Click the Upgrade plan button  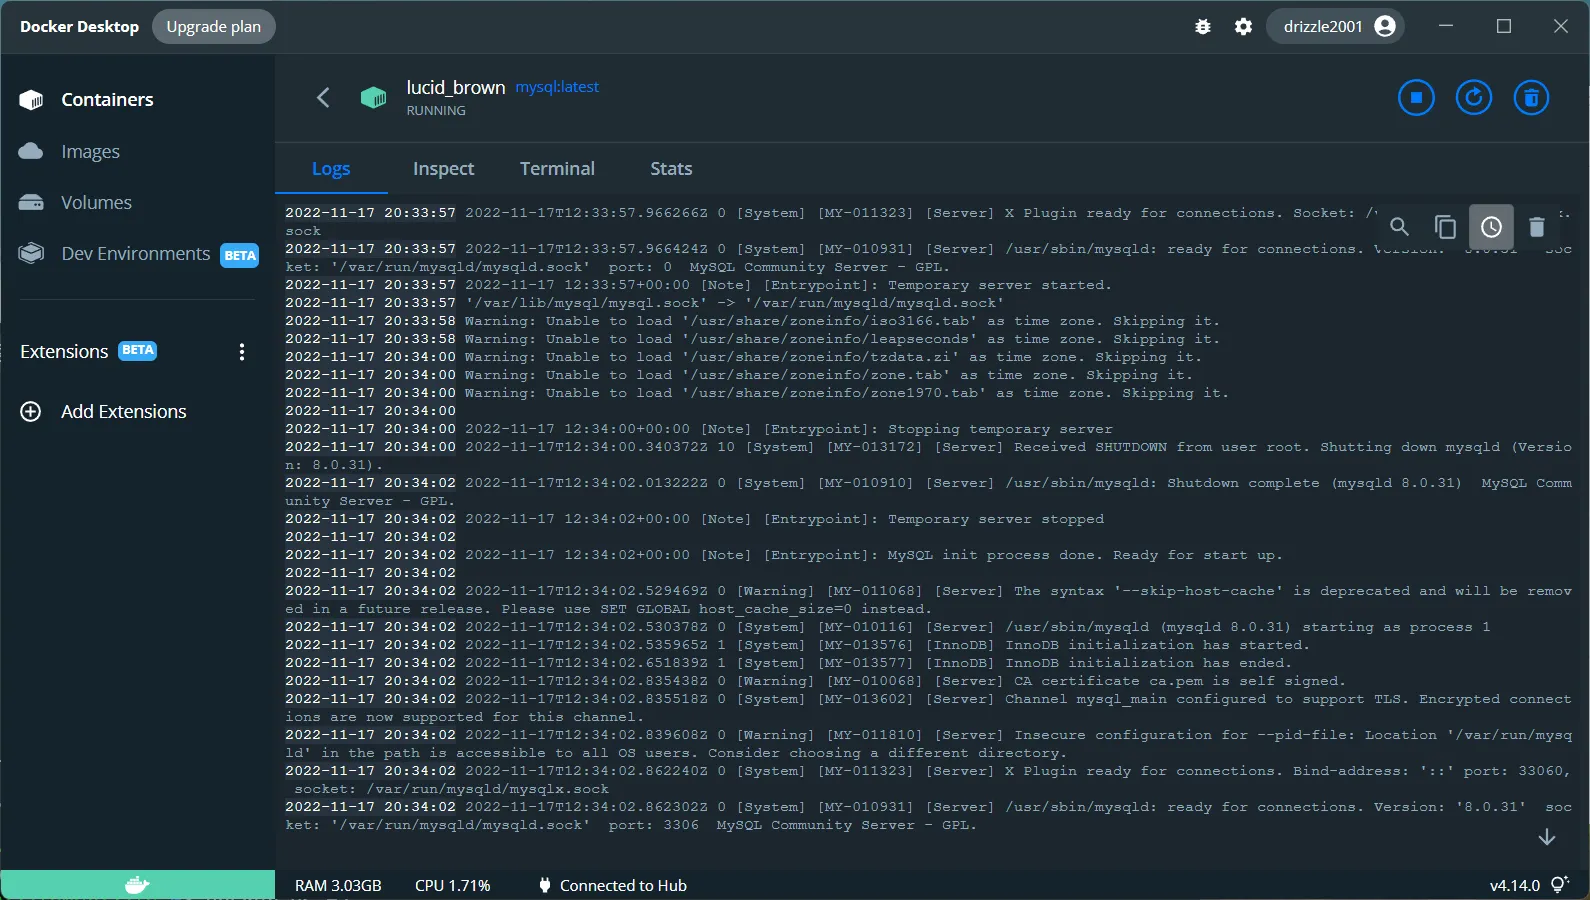[x=213, y=27]
